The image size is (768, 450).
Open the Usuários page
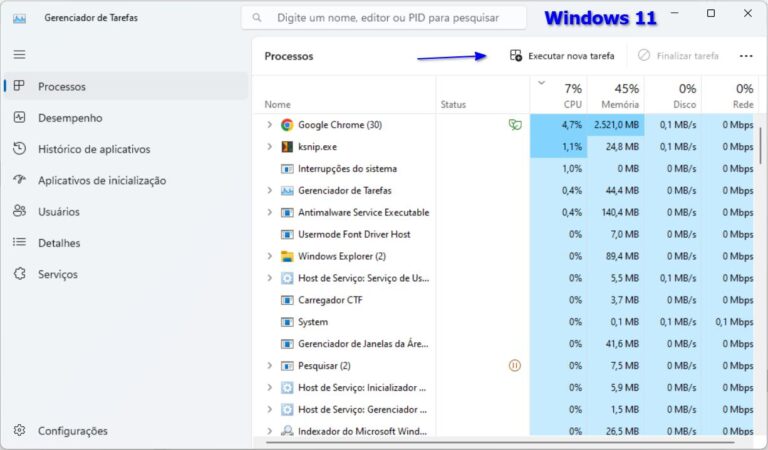pos(126,212)
